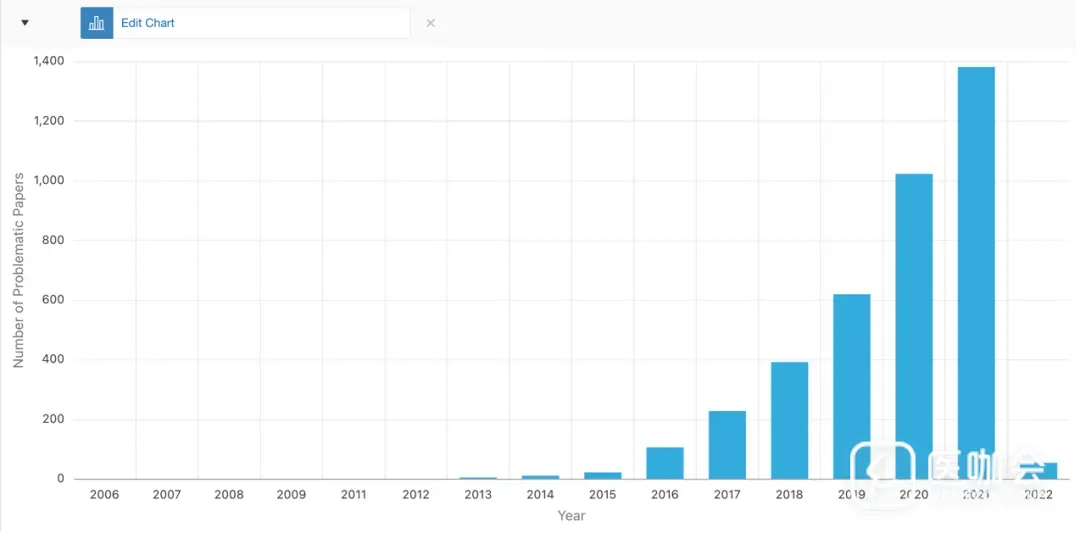
Task: Click the 1,400 y-axis tick label
Action: 48,61
